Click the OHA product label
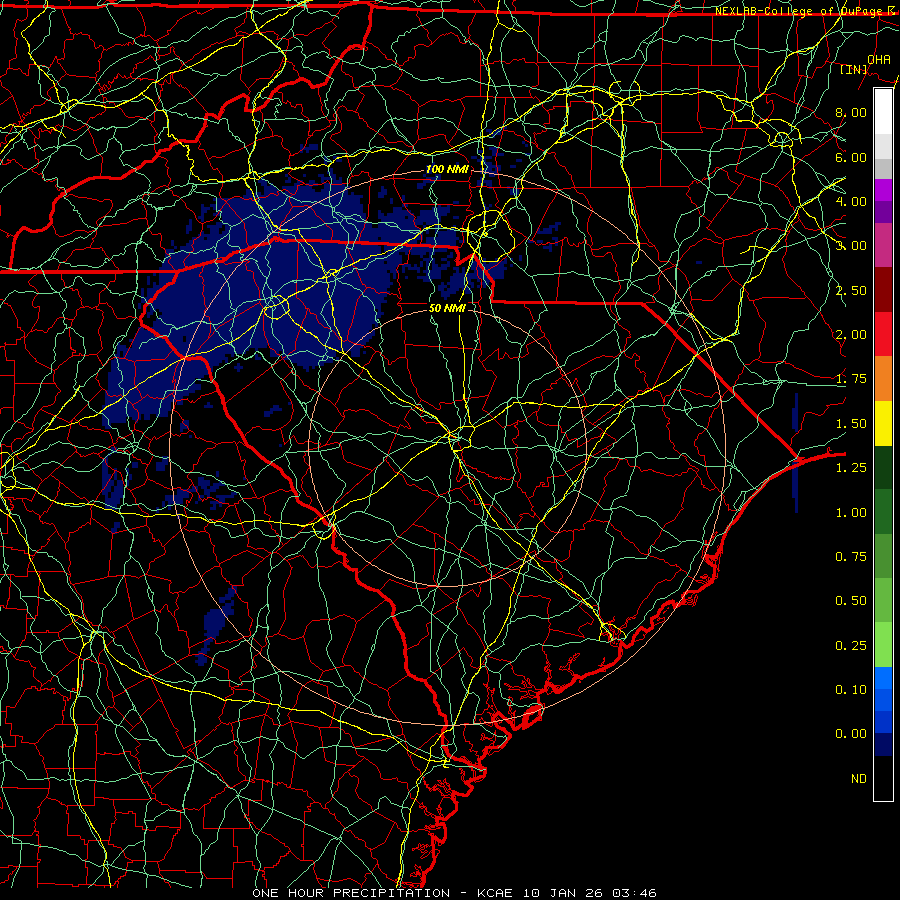The height and width of the screenshot is (900, 900). pyautogui.click(x=878, y=59)
